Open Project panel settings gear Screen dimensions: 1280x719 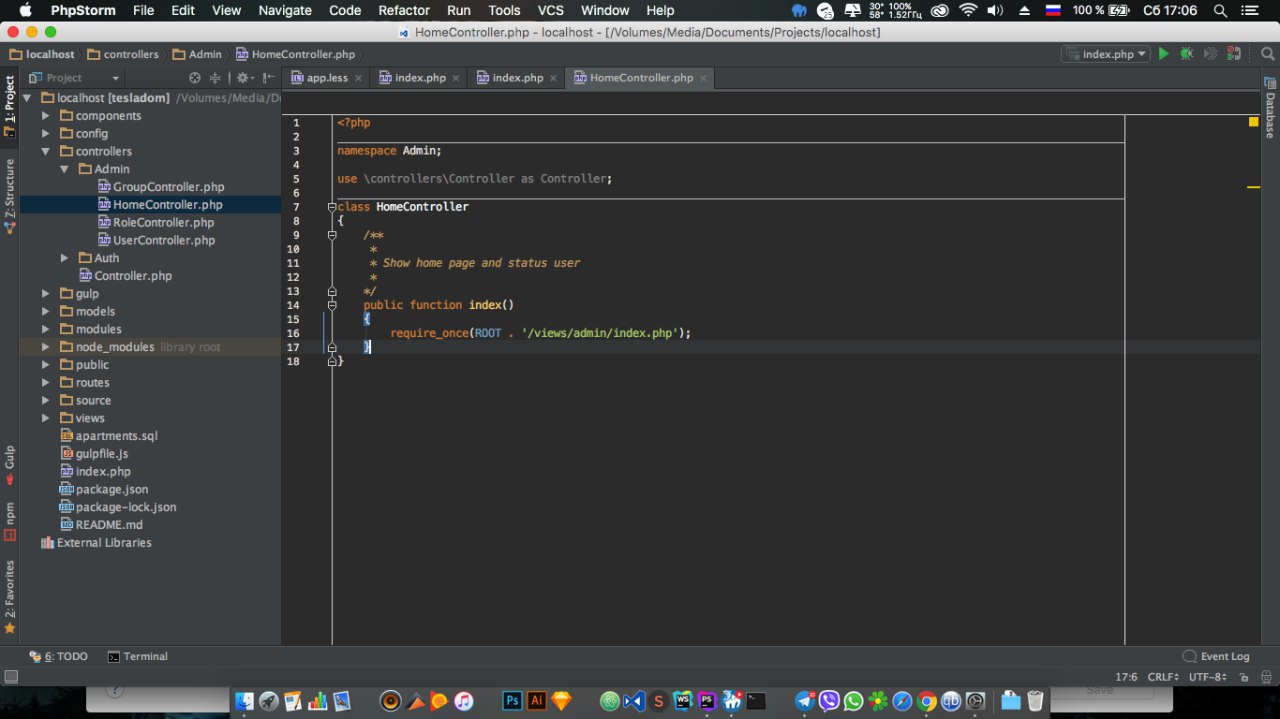[x=241, y=78]
